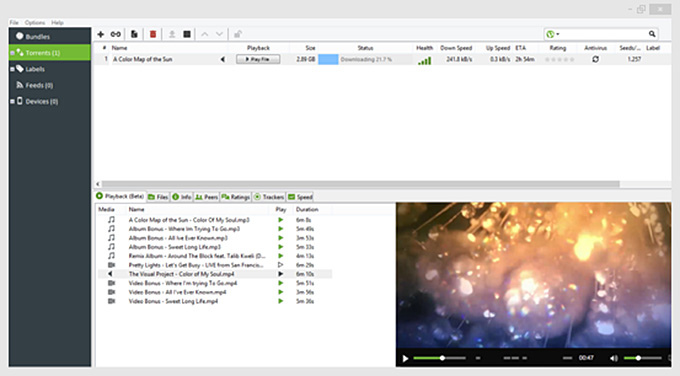This screenshot has height=376, width=680.
Task: Click the antivirus refresh icon
Action: point(595,59)
